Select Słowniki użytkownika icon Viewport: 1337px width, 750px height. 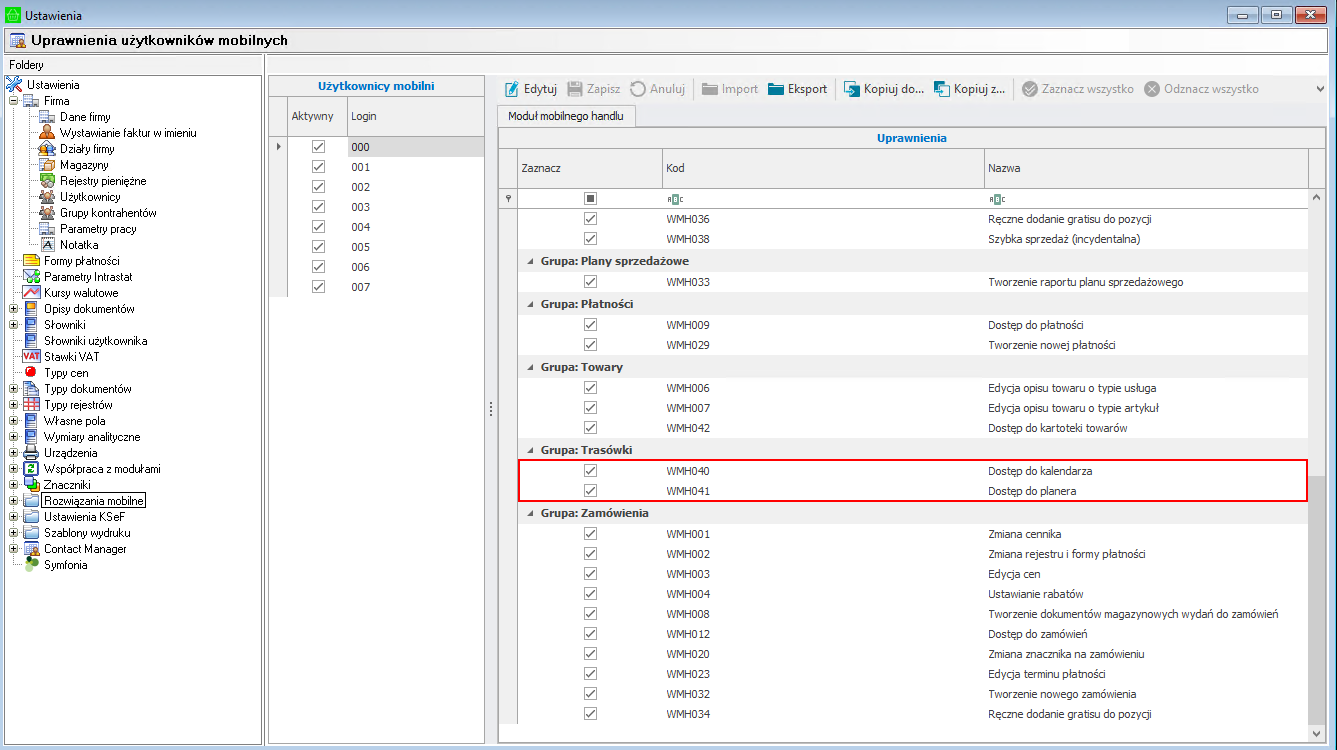pyautogui.click(x=31, y=341)
